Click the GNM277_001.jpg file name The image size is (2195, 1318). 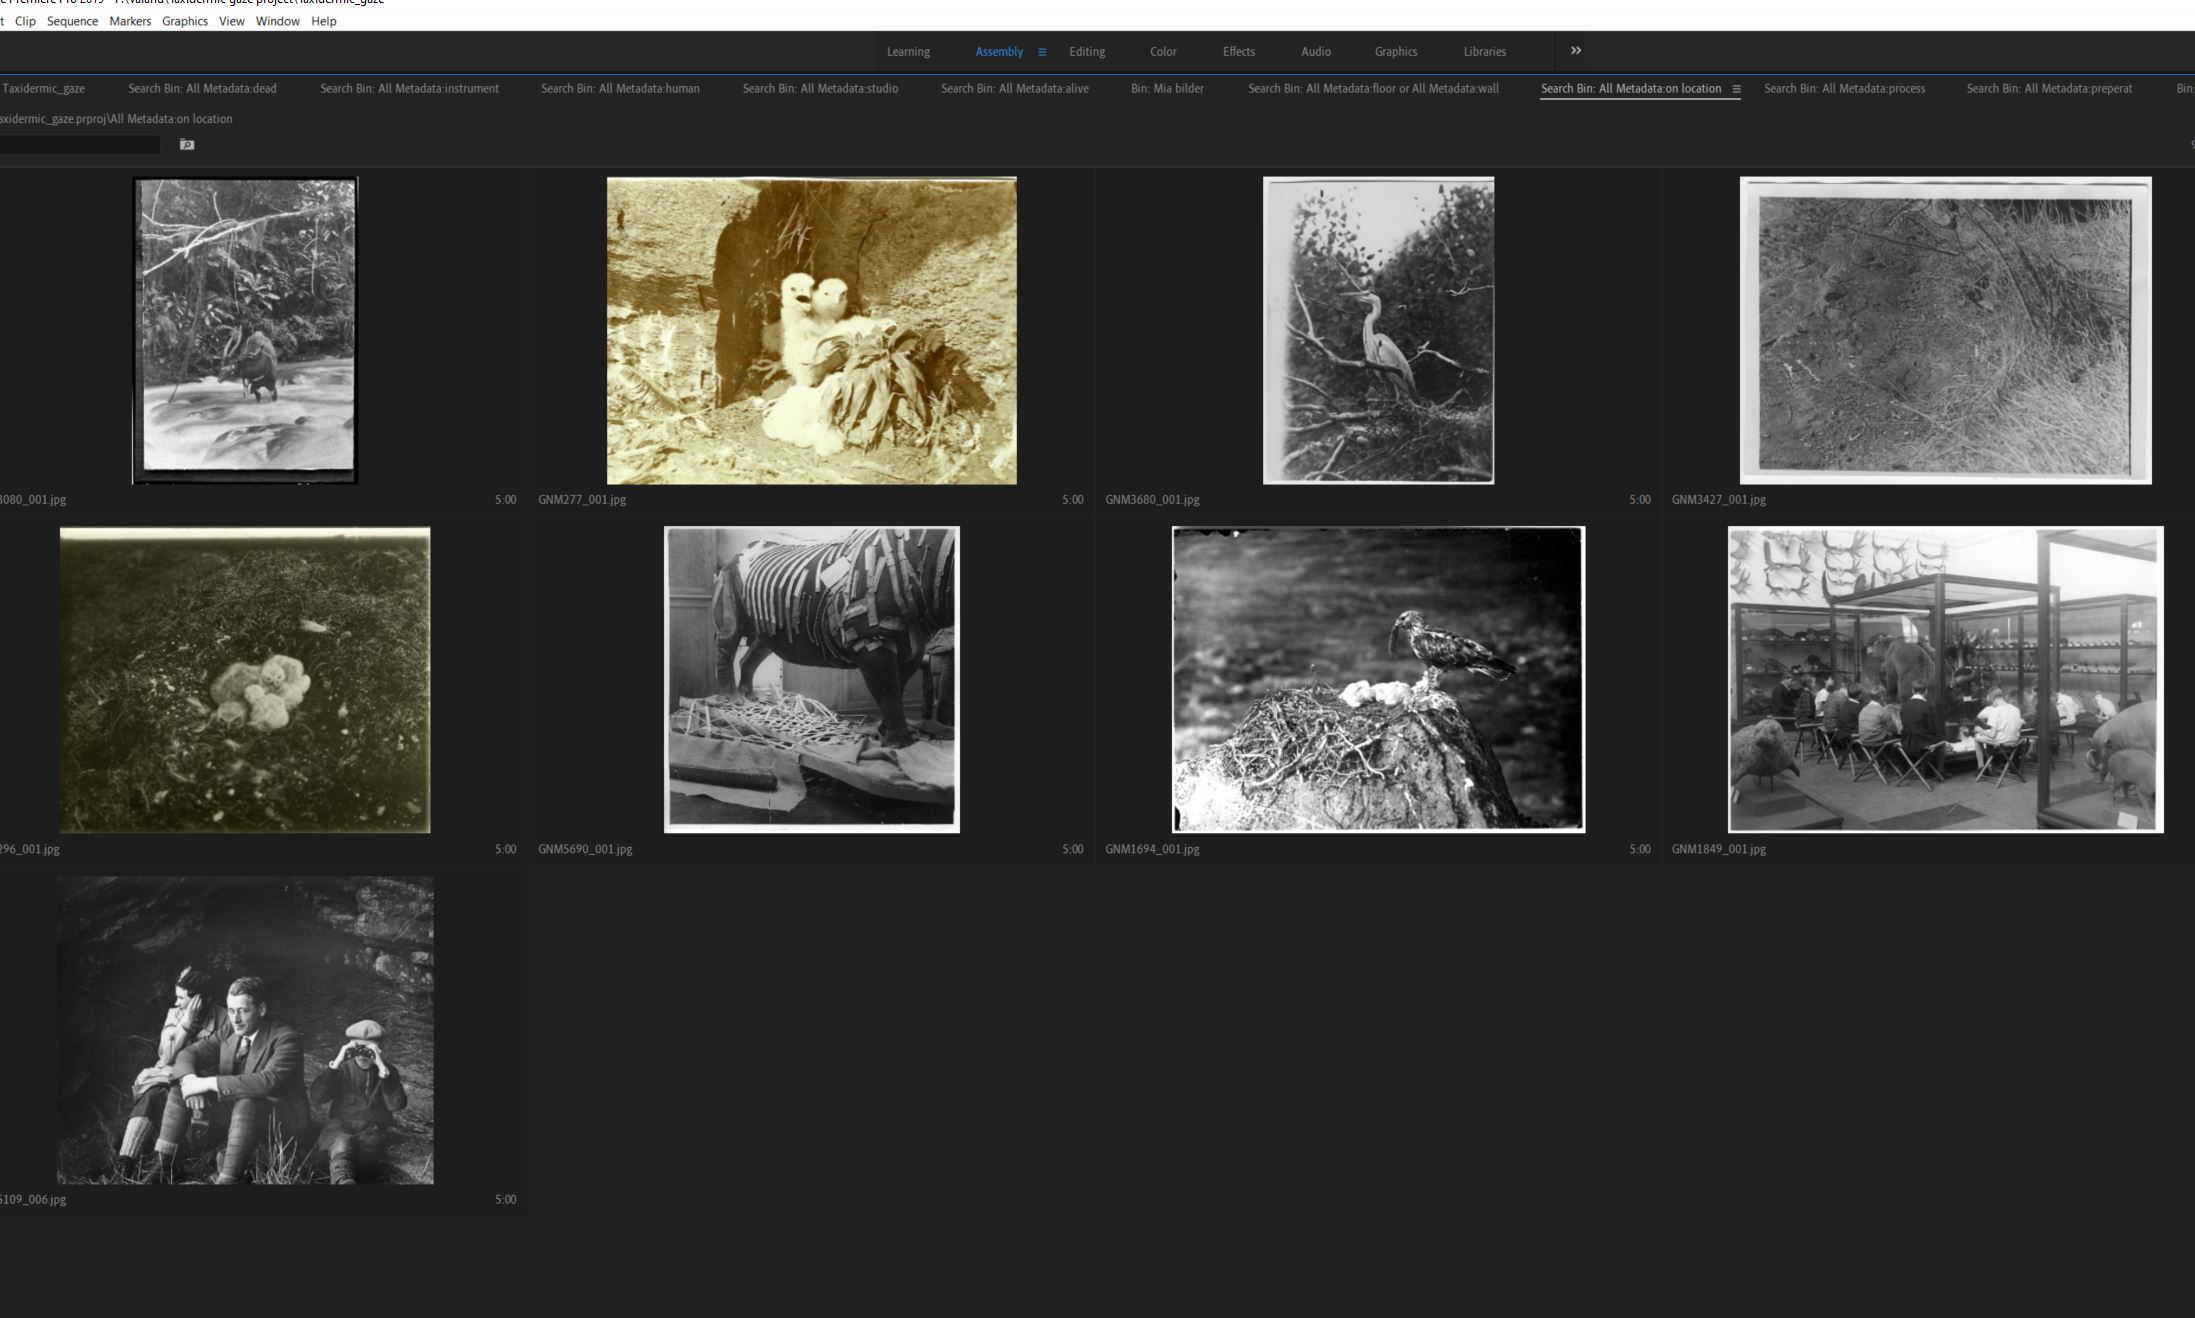(582, 500)
